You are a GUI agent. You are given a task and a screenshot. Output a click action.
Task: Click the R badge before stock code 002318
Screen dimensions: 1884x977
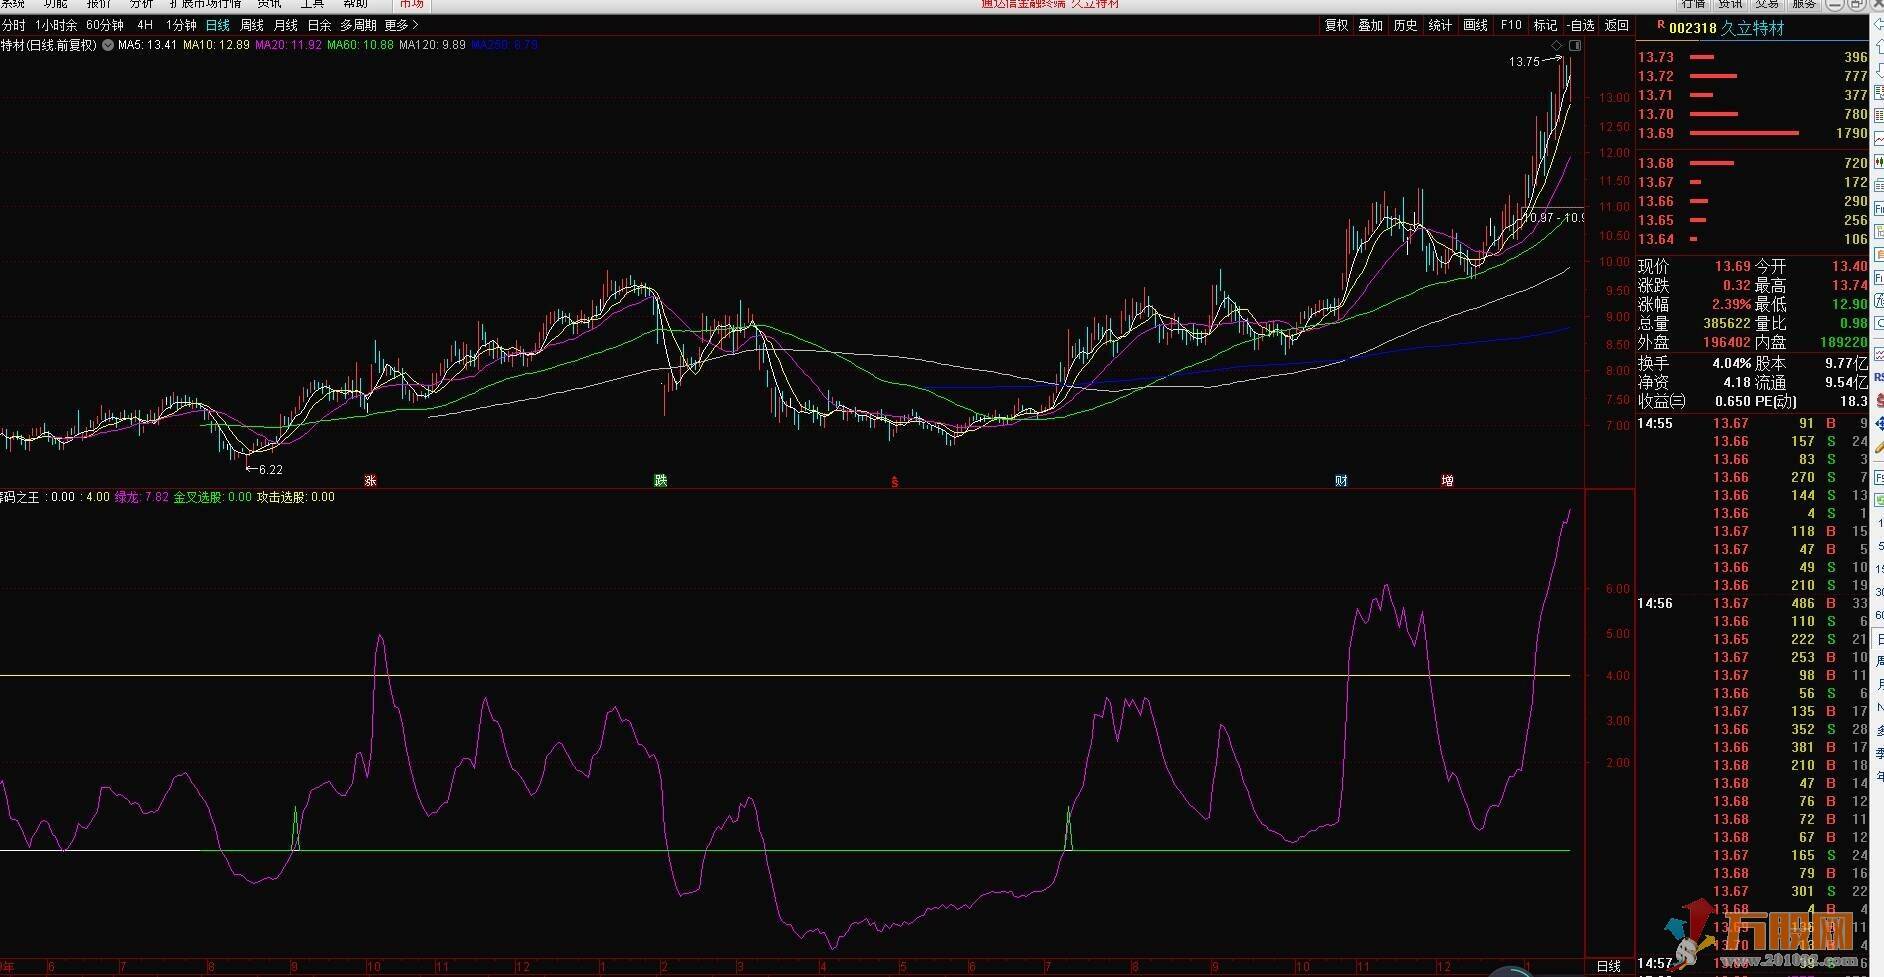click(1660, 26)
